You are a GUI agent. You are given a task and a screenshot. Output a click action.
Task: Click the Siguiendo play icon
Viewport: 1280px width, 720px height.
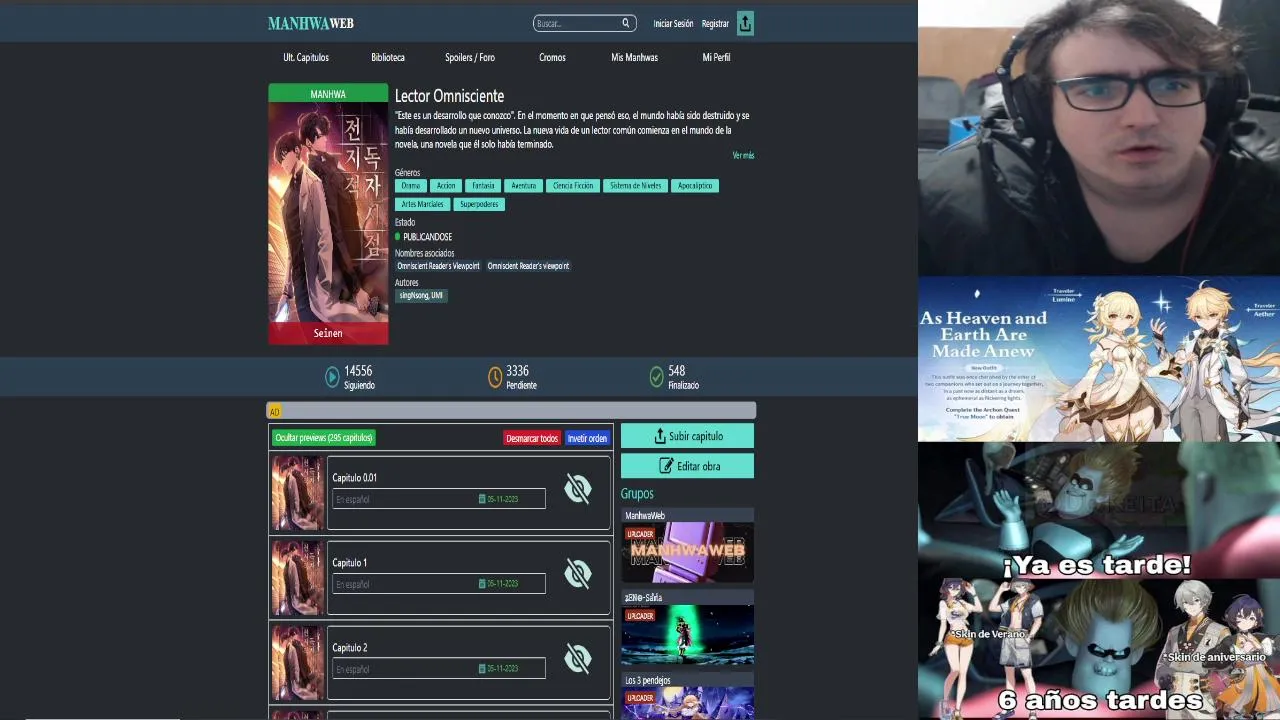332,377
